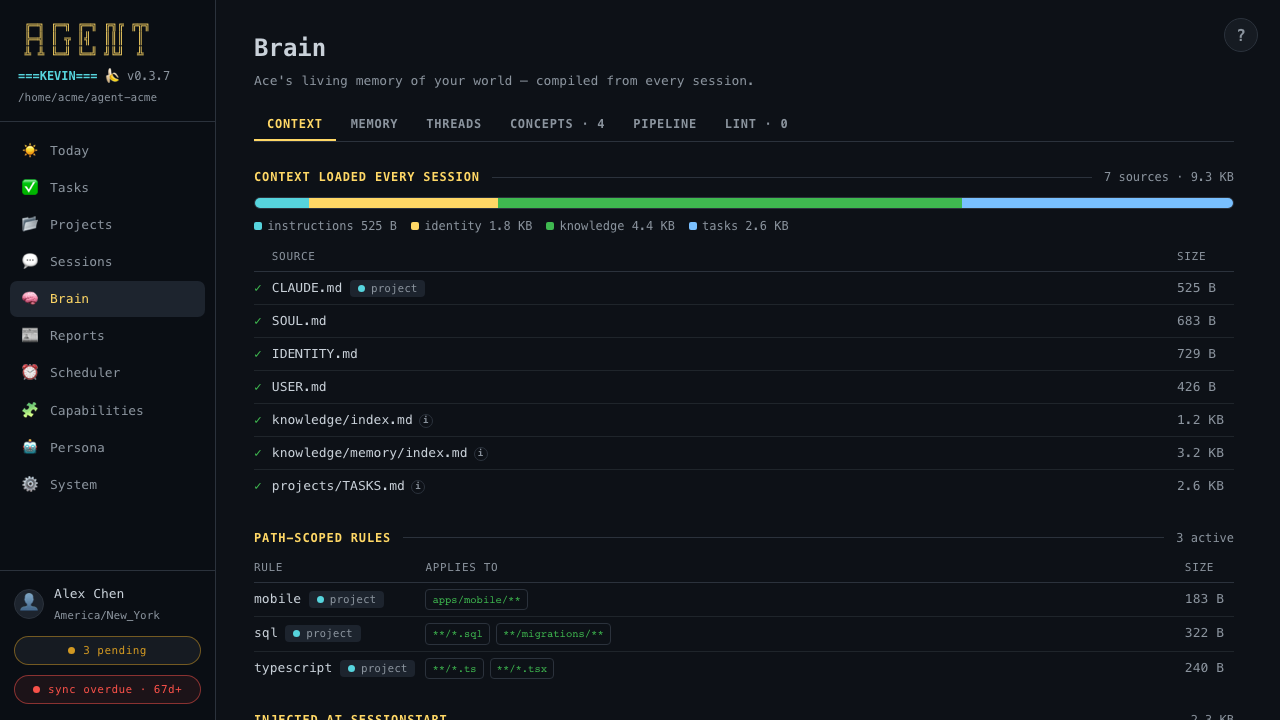Click the green knowledge segment of context bar

point(730,203)
